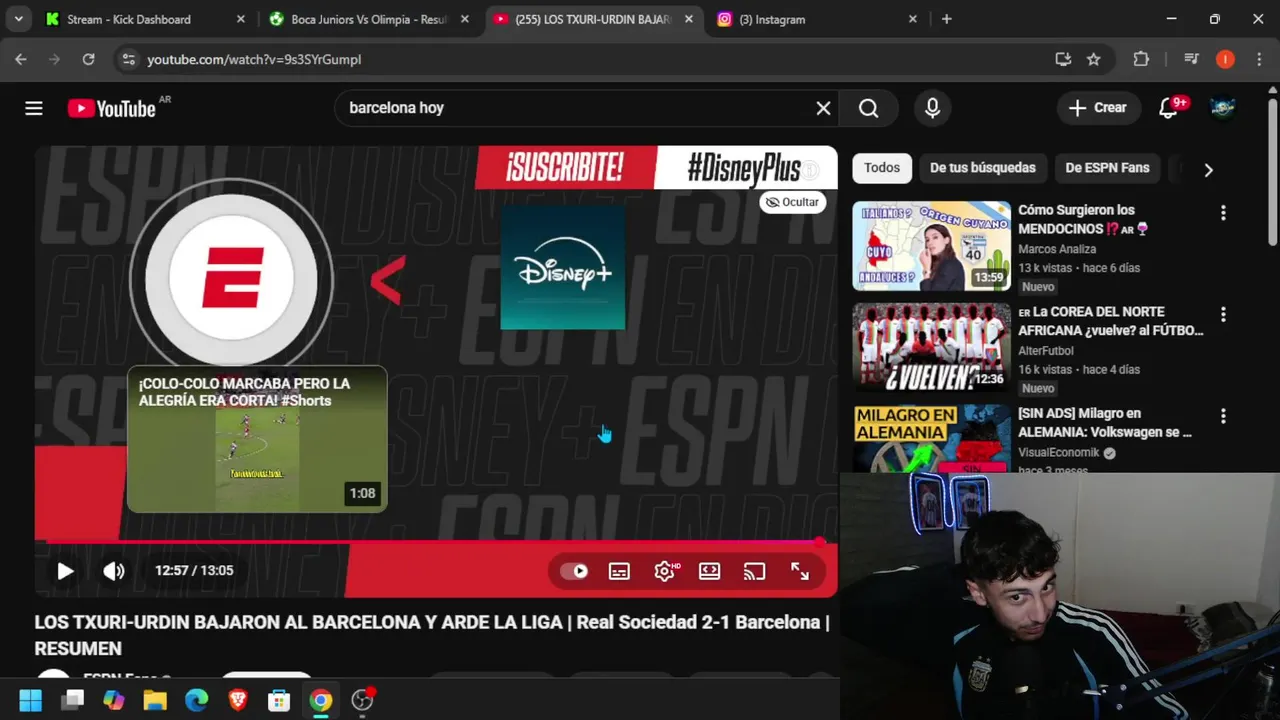The image size is (1280, 720).
Task: Select the De tus búsquedas chip
Action: [x=982, y=168]
